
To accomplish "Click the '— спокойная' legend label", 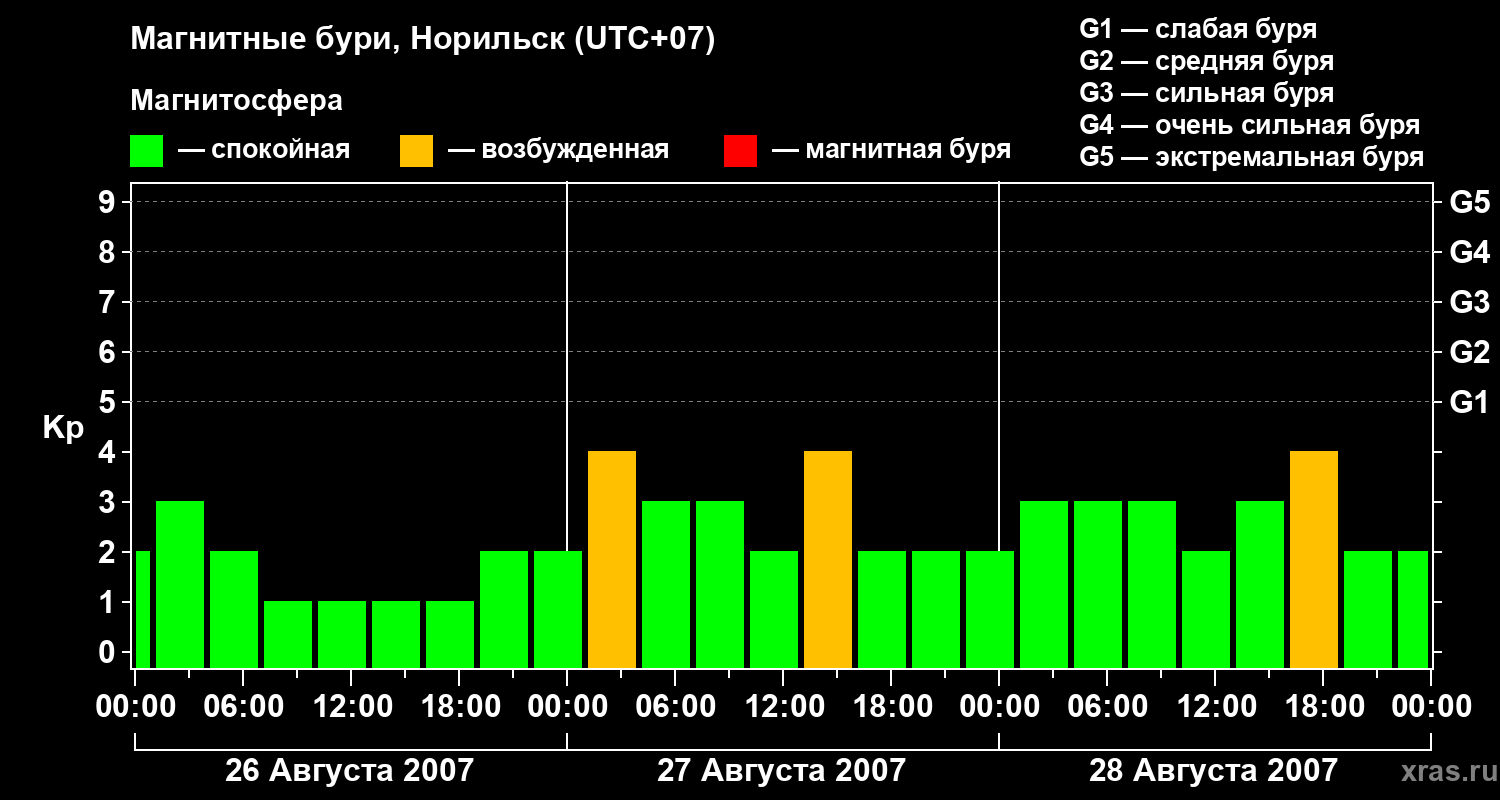I will [x=264, y=150].
